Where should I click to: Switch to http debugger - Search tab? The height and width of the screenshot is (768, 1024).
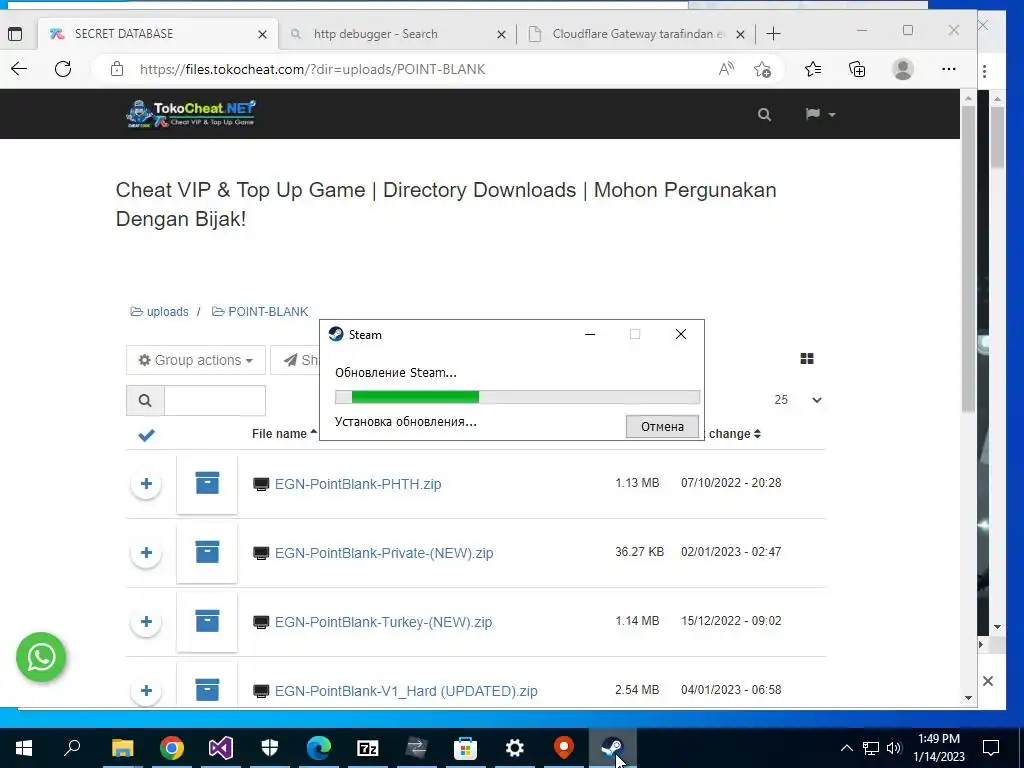(398, 34)
